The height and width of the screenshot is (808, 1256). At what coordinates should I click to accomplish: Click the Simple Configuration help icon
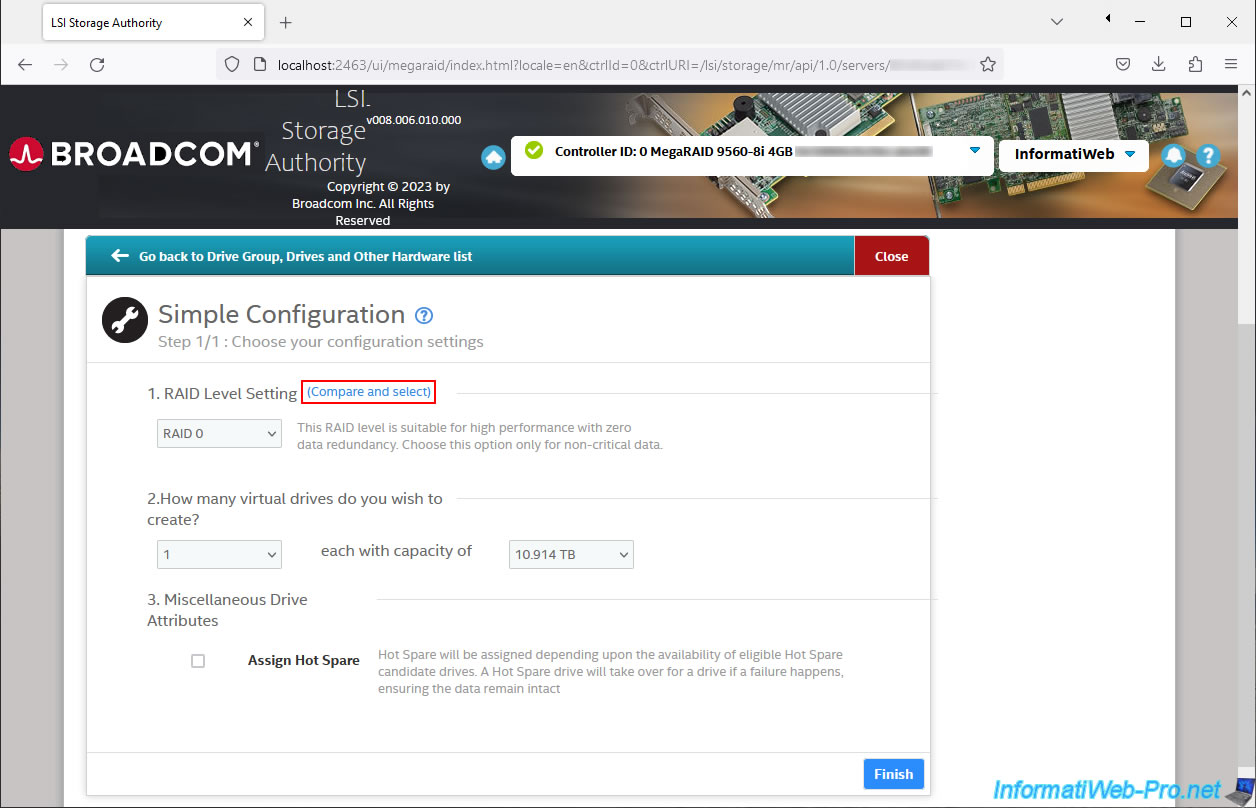click(424, 316)
